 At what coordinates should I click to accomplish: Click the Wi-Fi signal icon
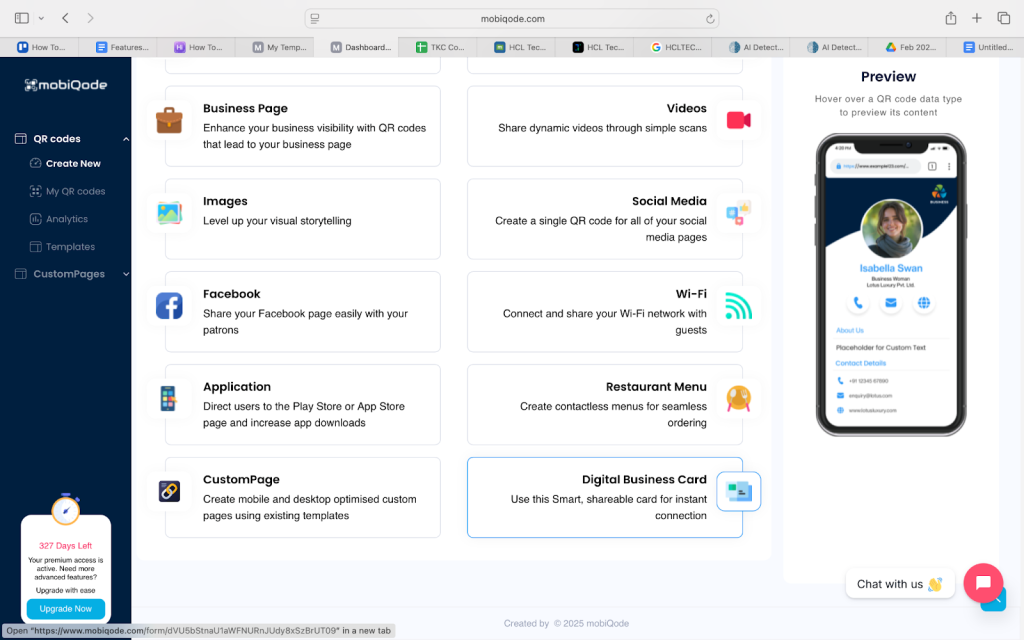(x=738, y=306)
